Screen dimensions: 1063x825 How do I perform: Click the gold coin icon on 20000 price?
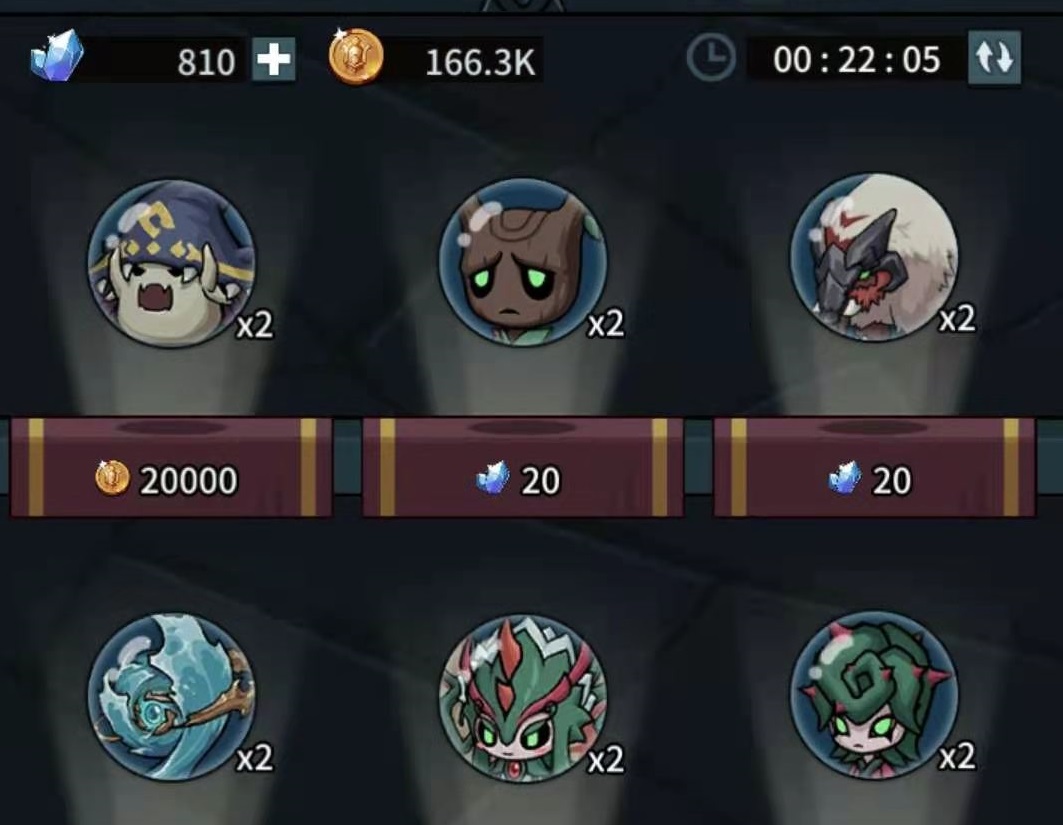coord(113,478)
